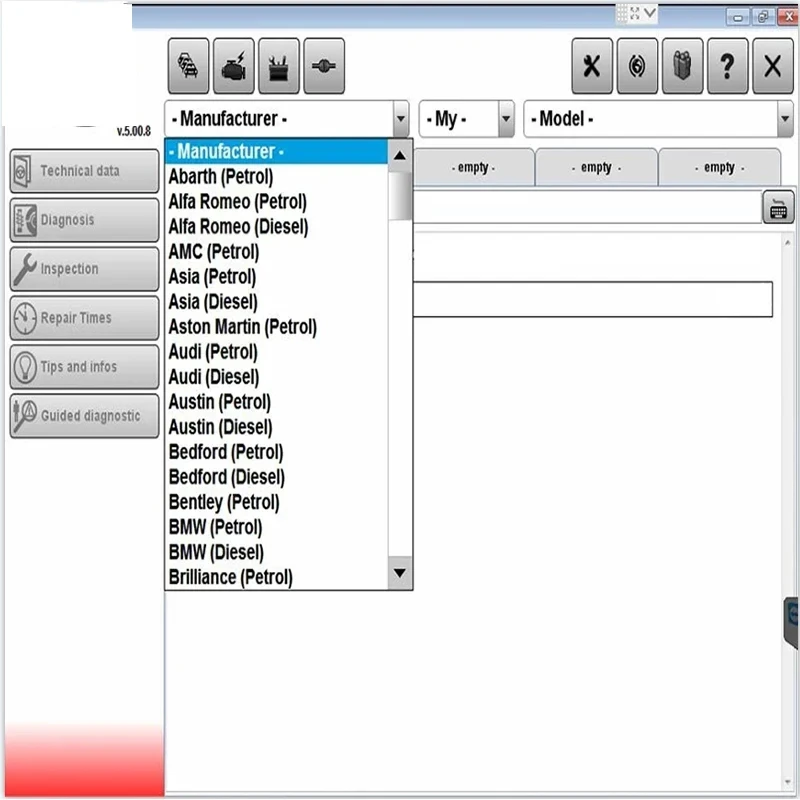Pick Asia (Diesel) manufacturer

click(276, 302)
